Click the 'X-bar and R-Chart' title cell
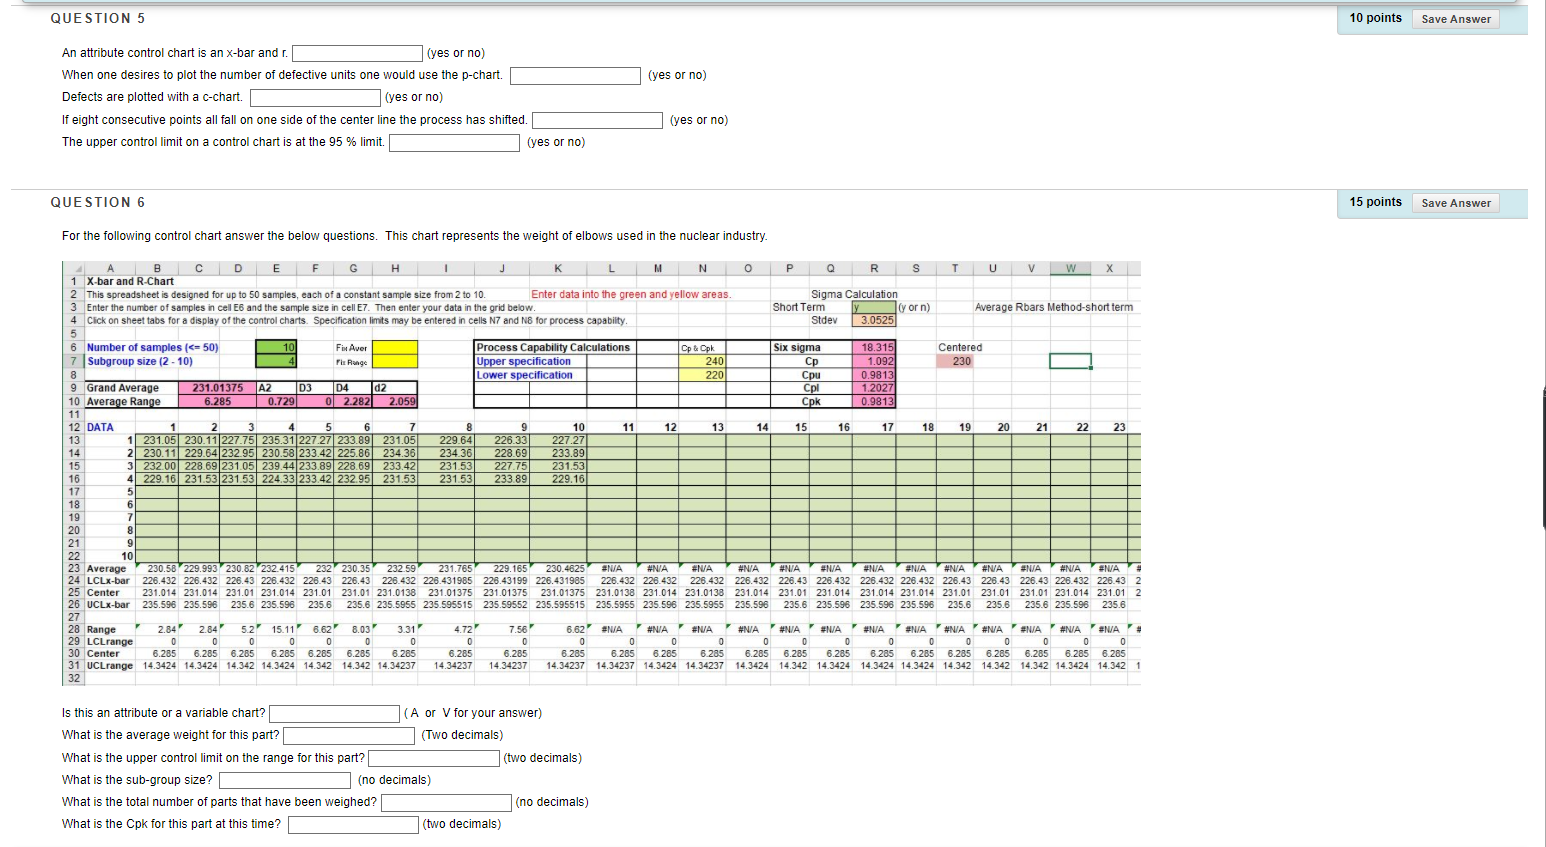Viewport: 1546px width, 847px height. pyautogui.click(x=130, y=281)
